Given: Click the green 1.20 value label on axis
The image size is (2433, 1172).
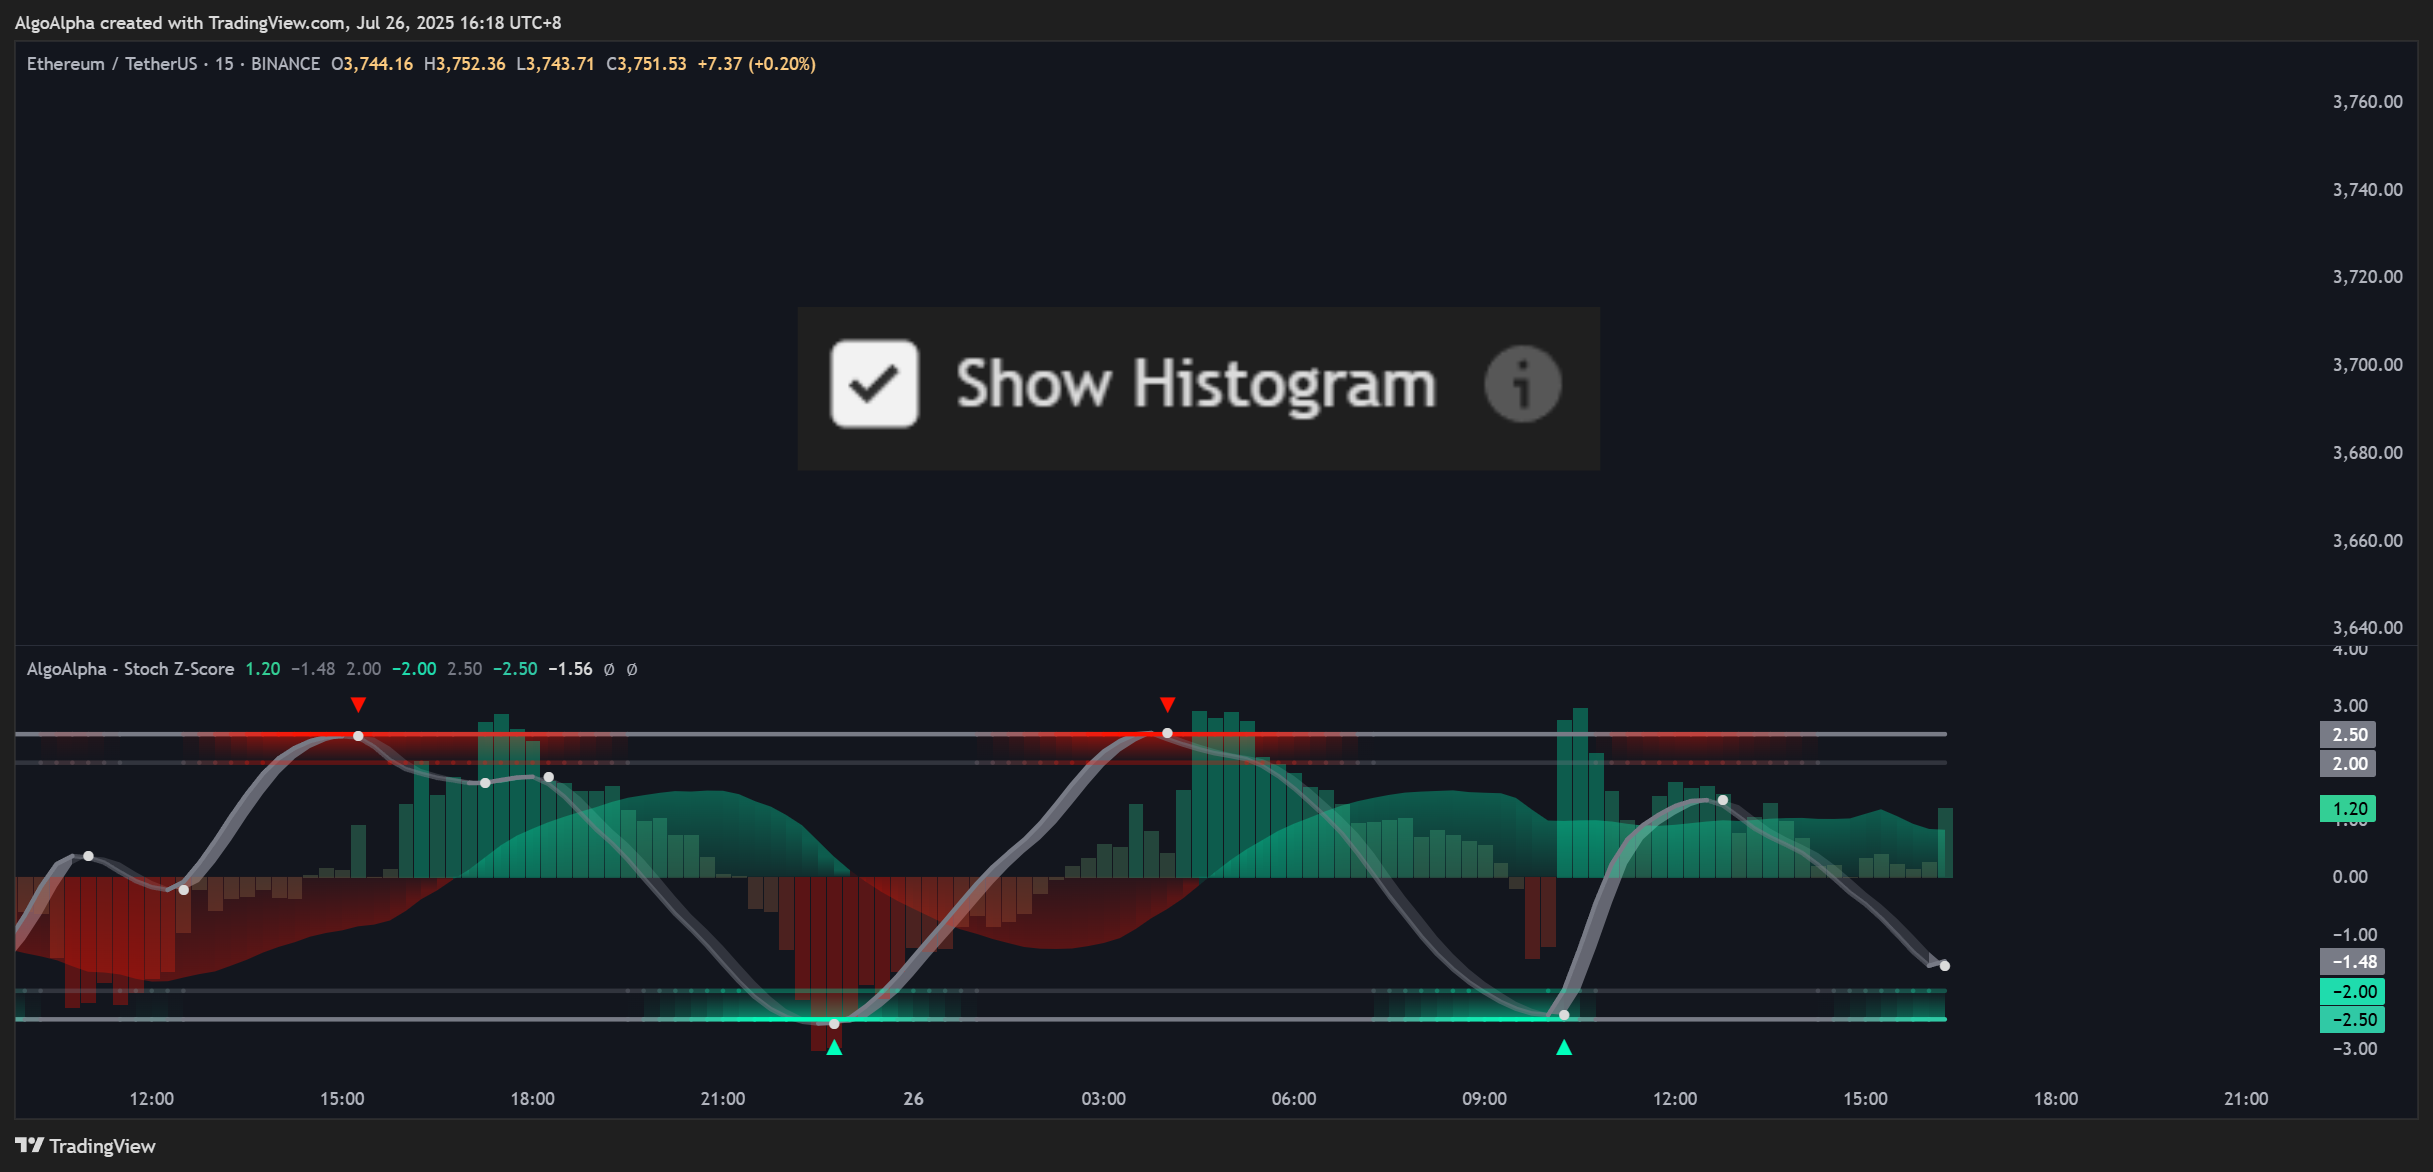Looking at the screenshot, I should [2348, 809].
